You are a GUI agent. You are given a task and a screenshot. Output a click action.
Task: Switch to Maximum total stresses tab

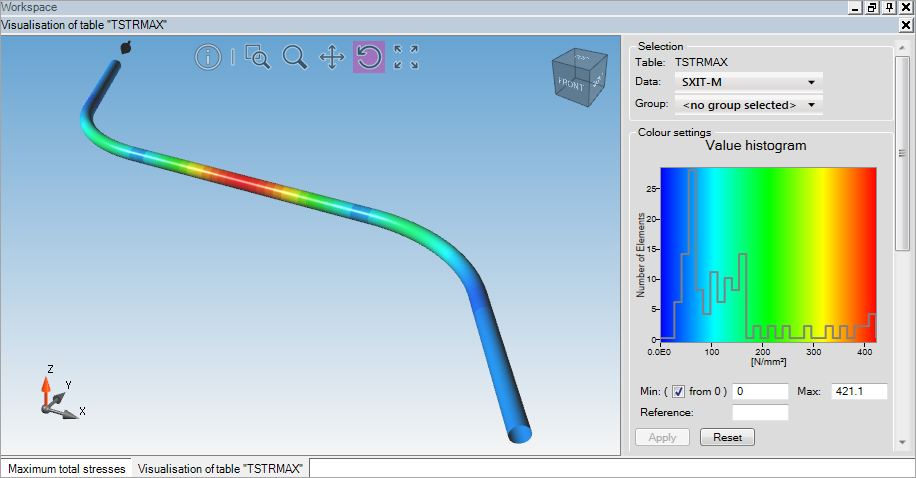pos(67,469)
